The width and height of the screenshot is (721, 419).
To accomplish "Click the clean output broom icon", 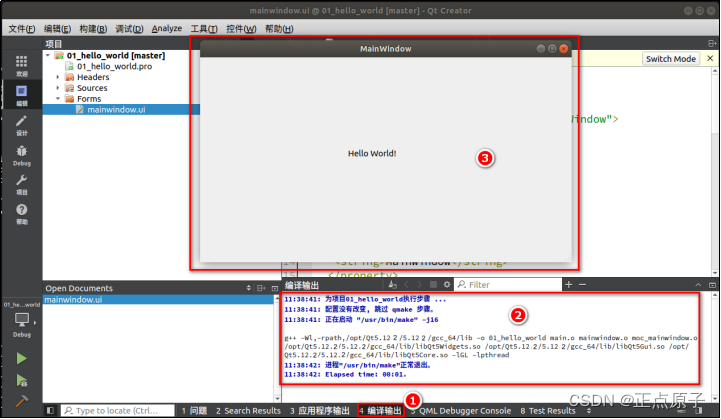I will tap(392, 285).
